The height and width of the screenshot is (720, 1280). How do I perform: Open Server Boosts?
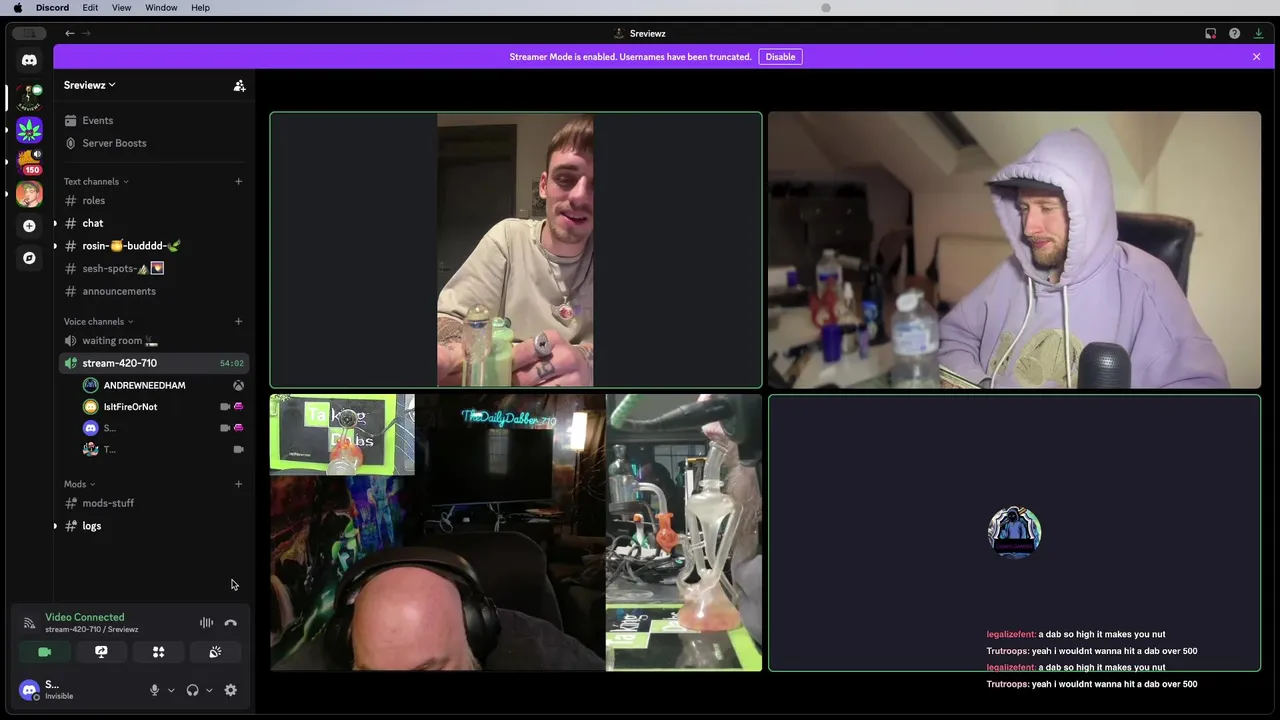pyautogui.click(x=153, y=143)
